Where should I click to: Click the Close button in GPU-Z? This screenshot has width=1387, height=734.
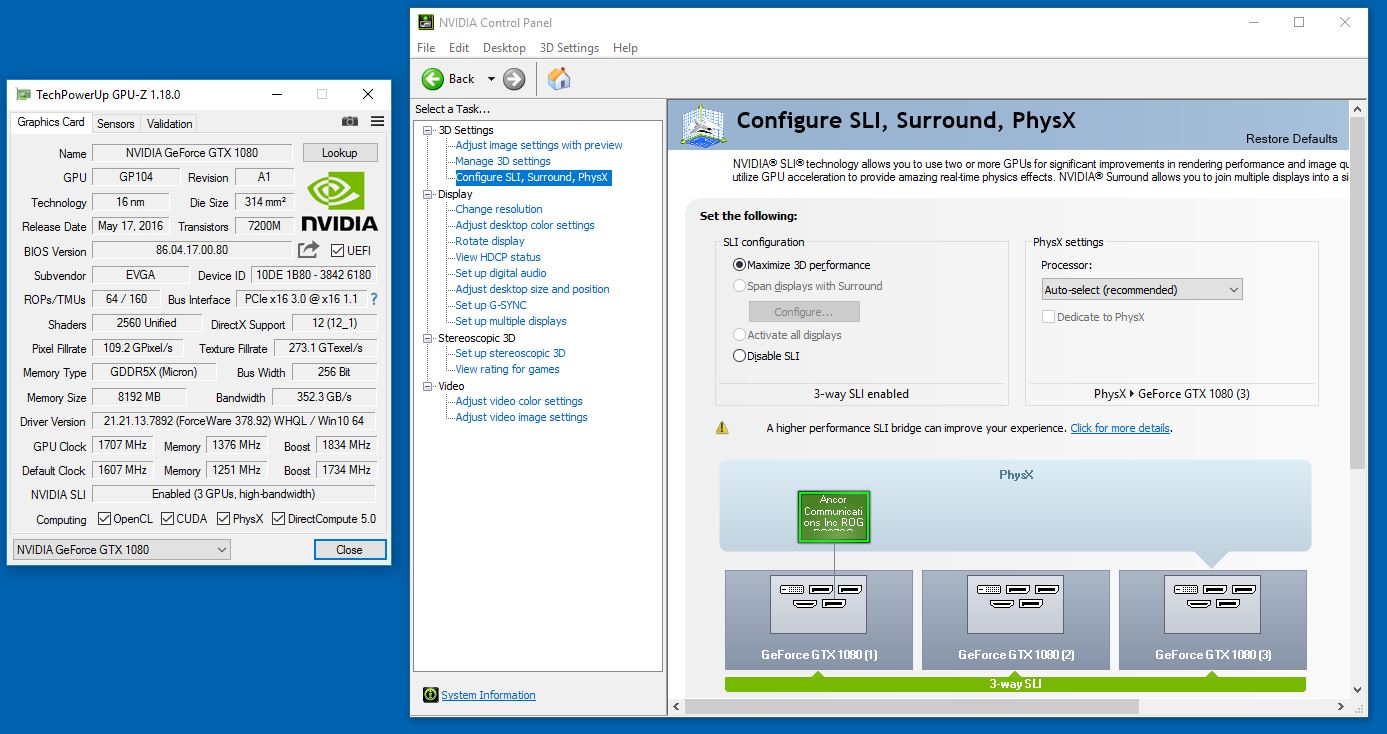(x=349, y=549)
